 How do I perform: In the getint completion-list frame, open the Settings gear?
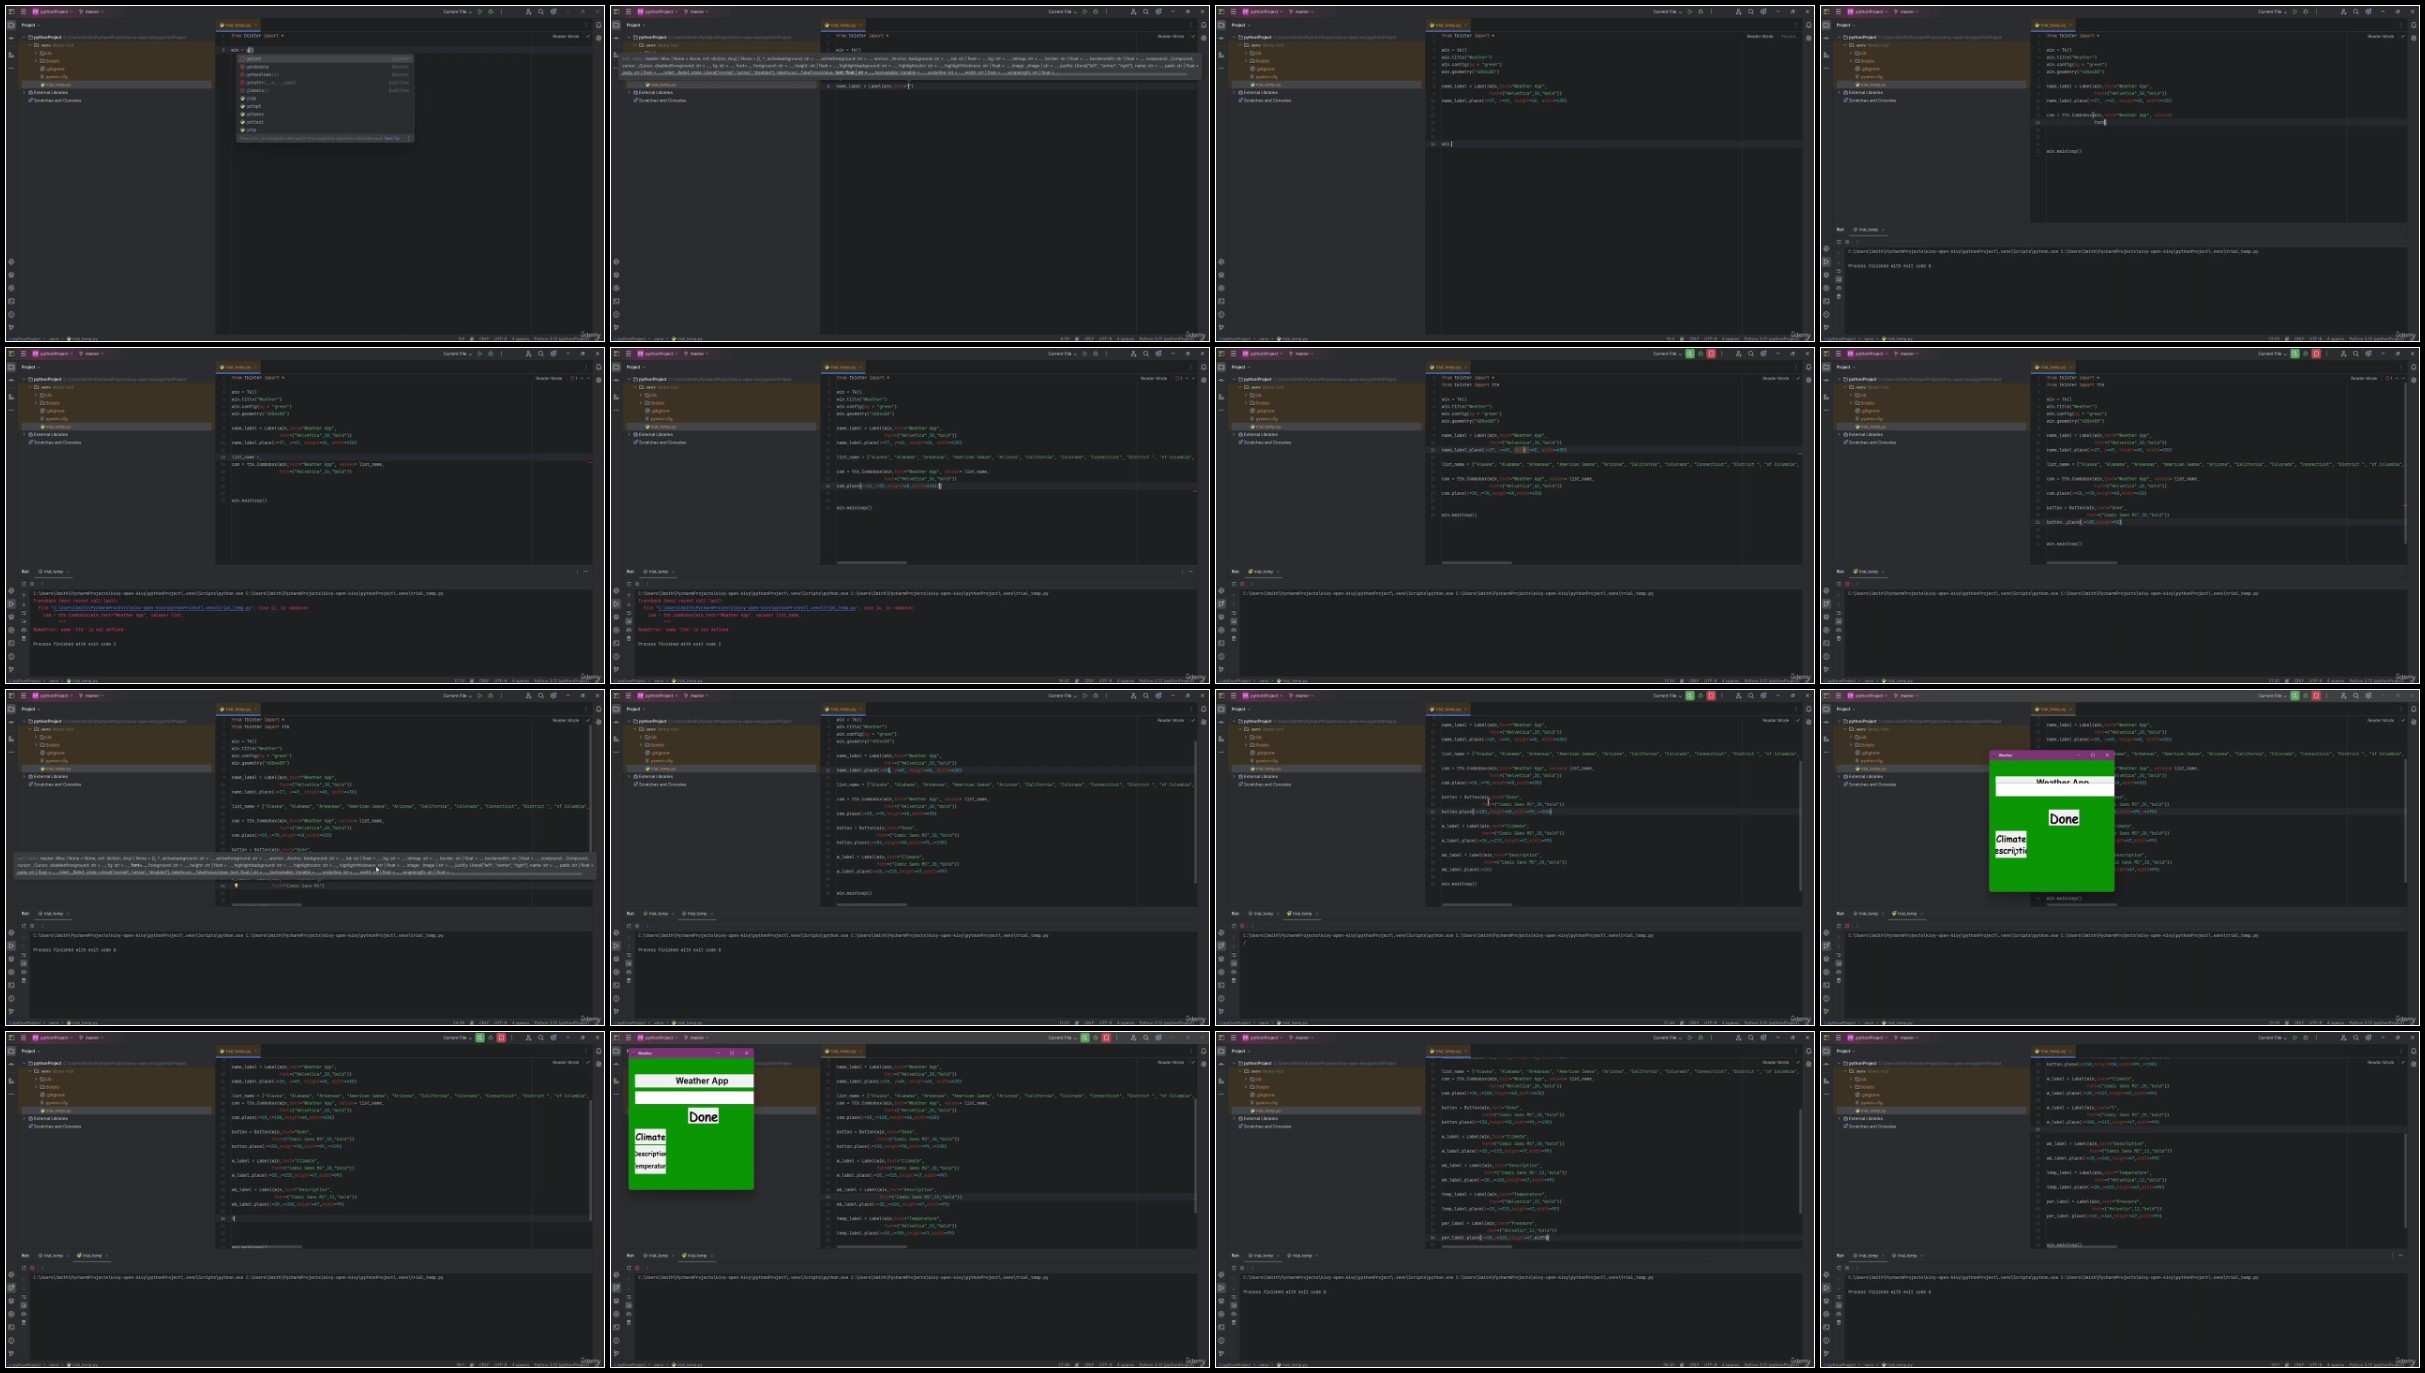(553, 12)
